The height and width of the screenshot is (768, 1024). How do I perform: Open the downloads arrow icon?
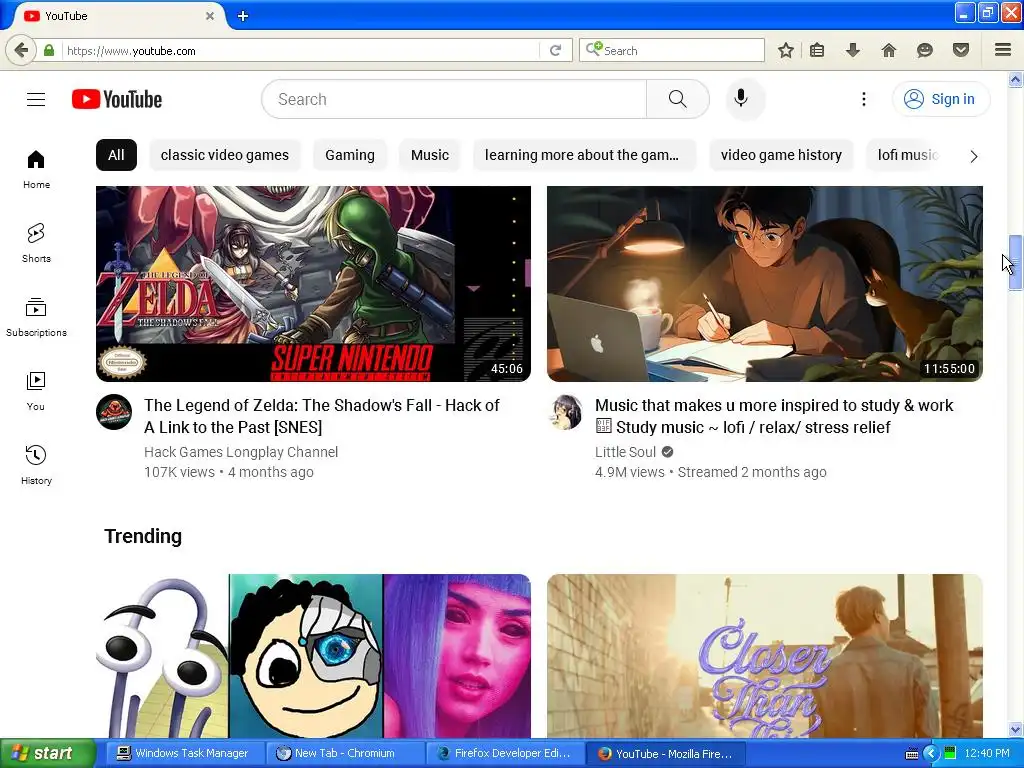click(x=853, y=50)
